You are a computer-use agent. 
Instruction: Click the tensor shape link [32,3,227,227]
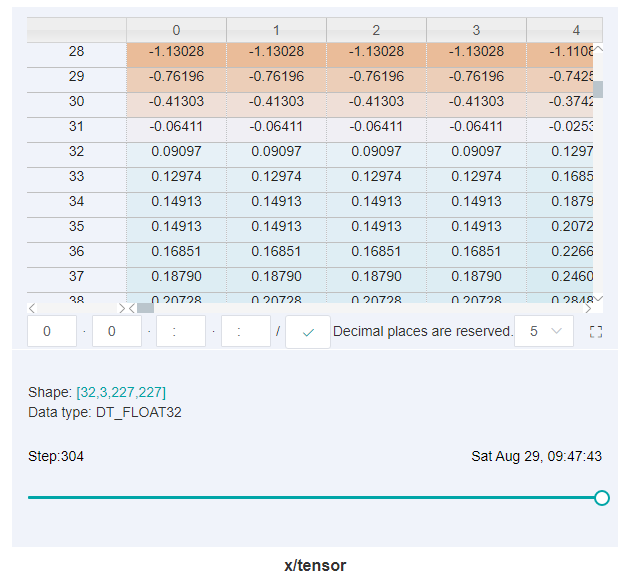[121, 393]
